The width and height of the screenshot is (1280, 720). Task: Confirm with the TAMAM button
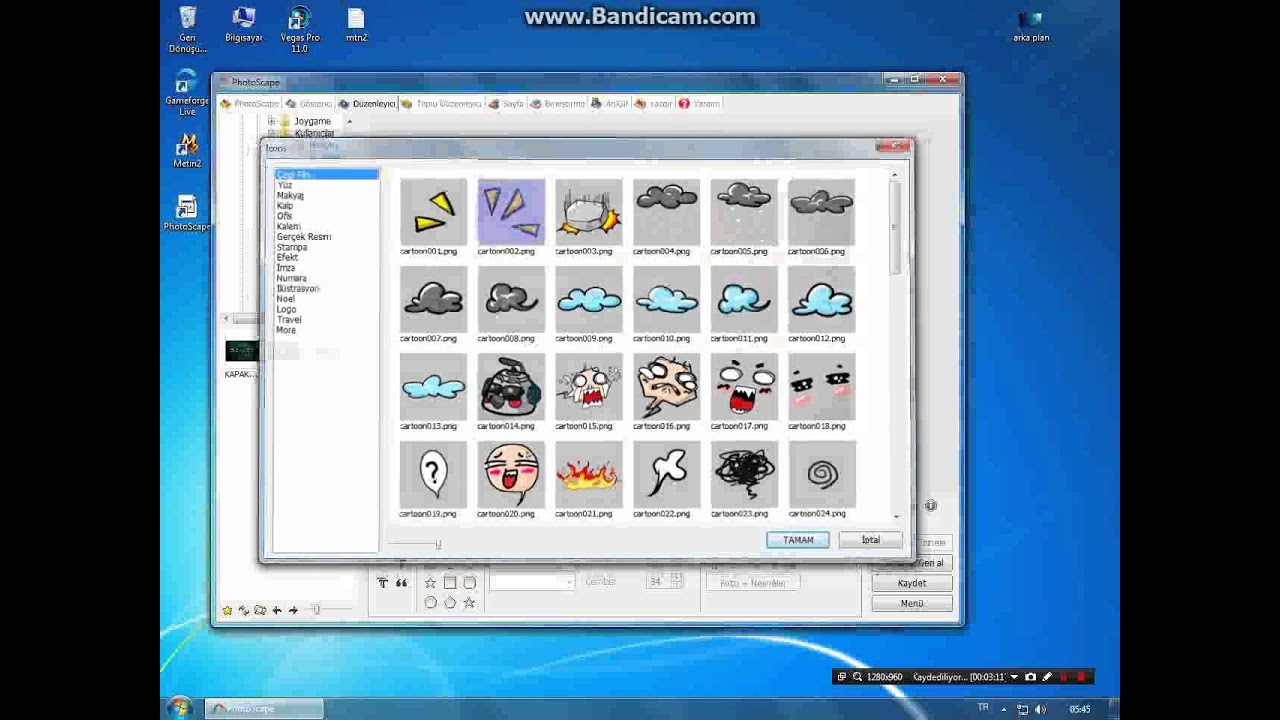(798, 540)
